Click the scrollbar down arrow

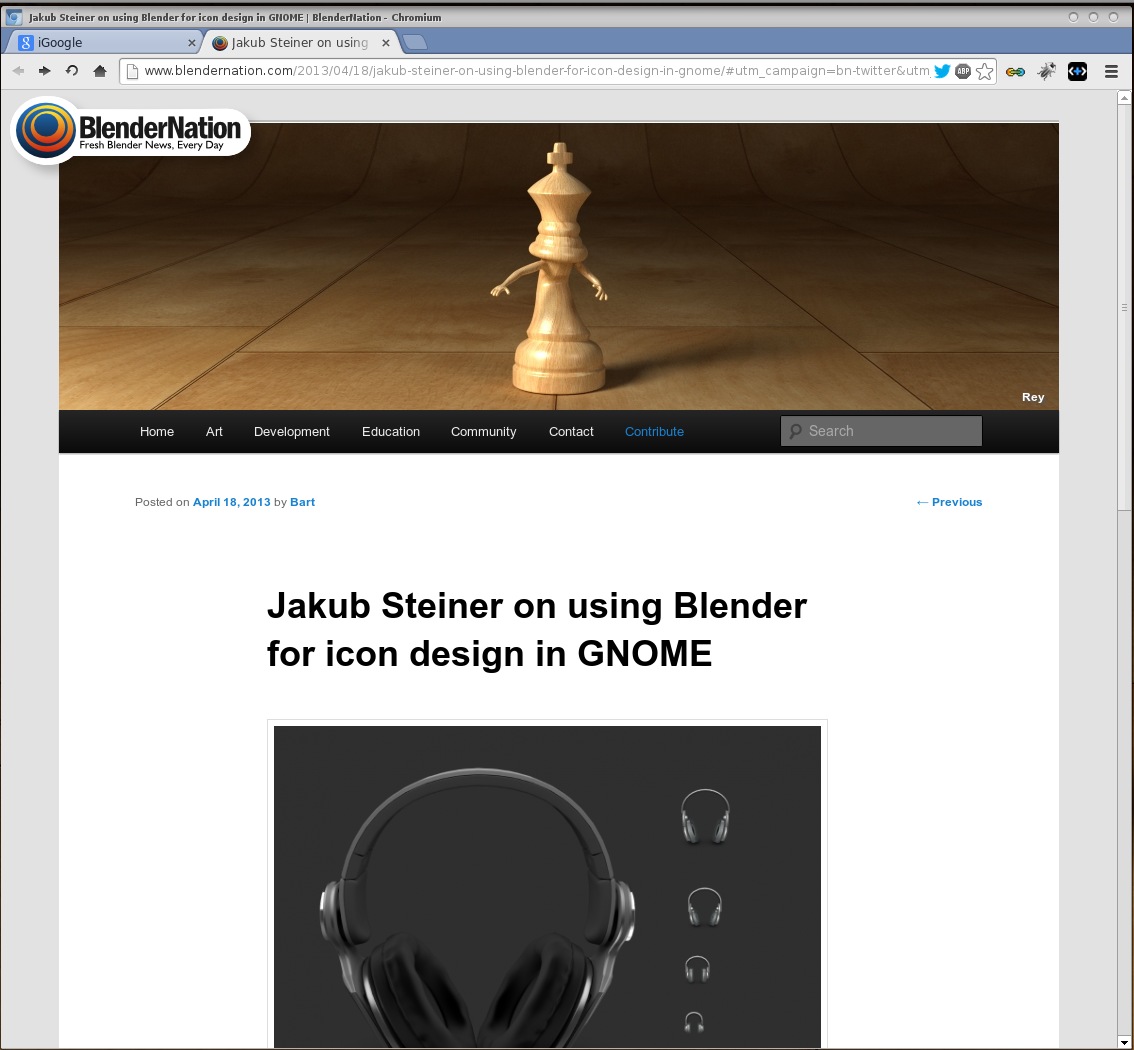(x=1124, y=1042)
